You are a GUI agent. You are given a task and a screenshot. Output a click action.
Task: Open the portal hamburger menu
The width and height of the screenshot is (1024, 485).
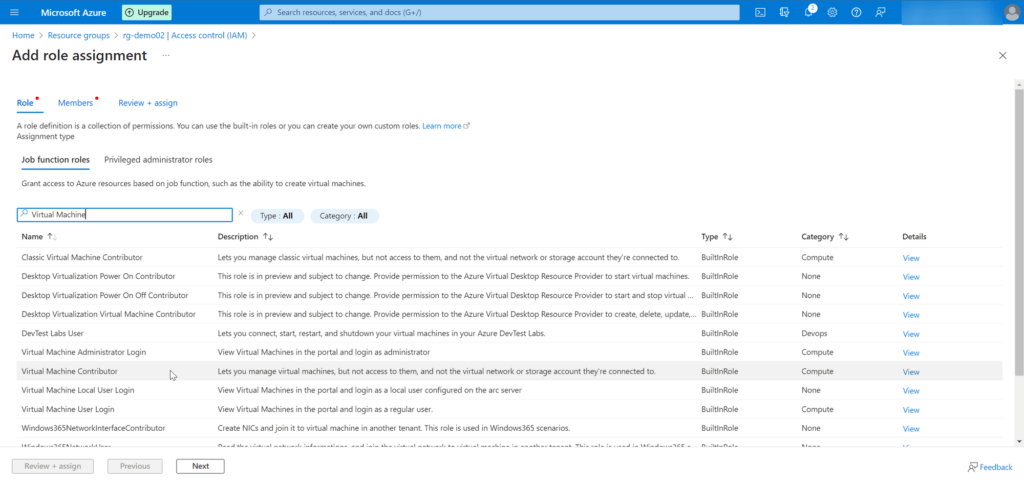click(x=14, y=12)
